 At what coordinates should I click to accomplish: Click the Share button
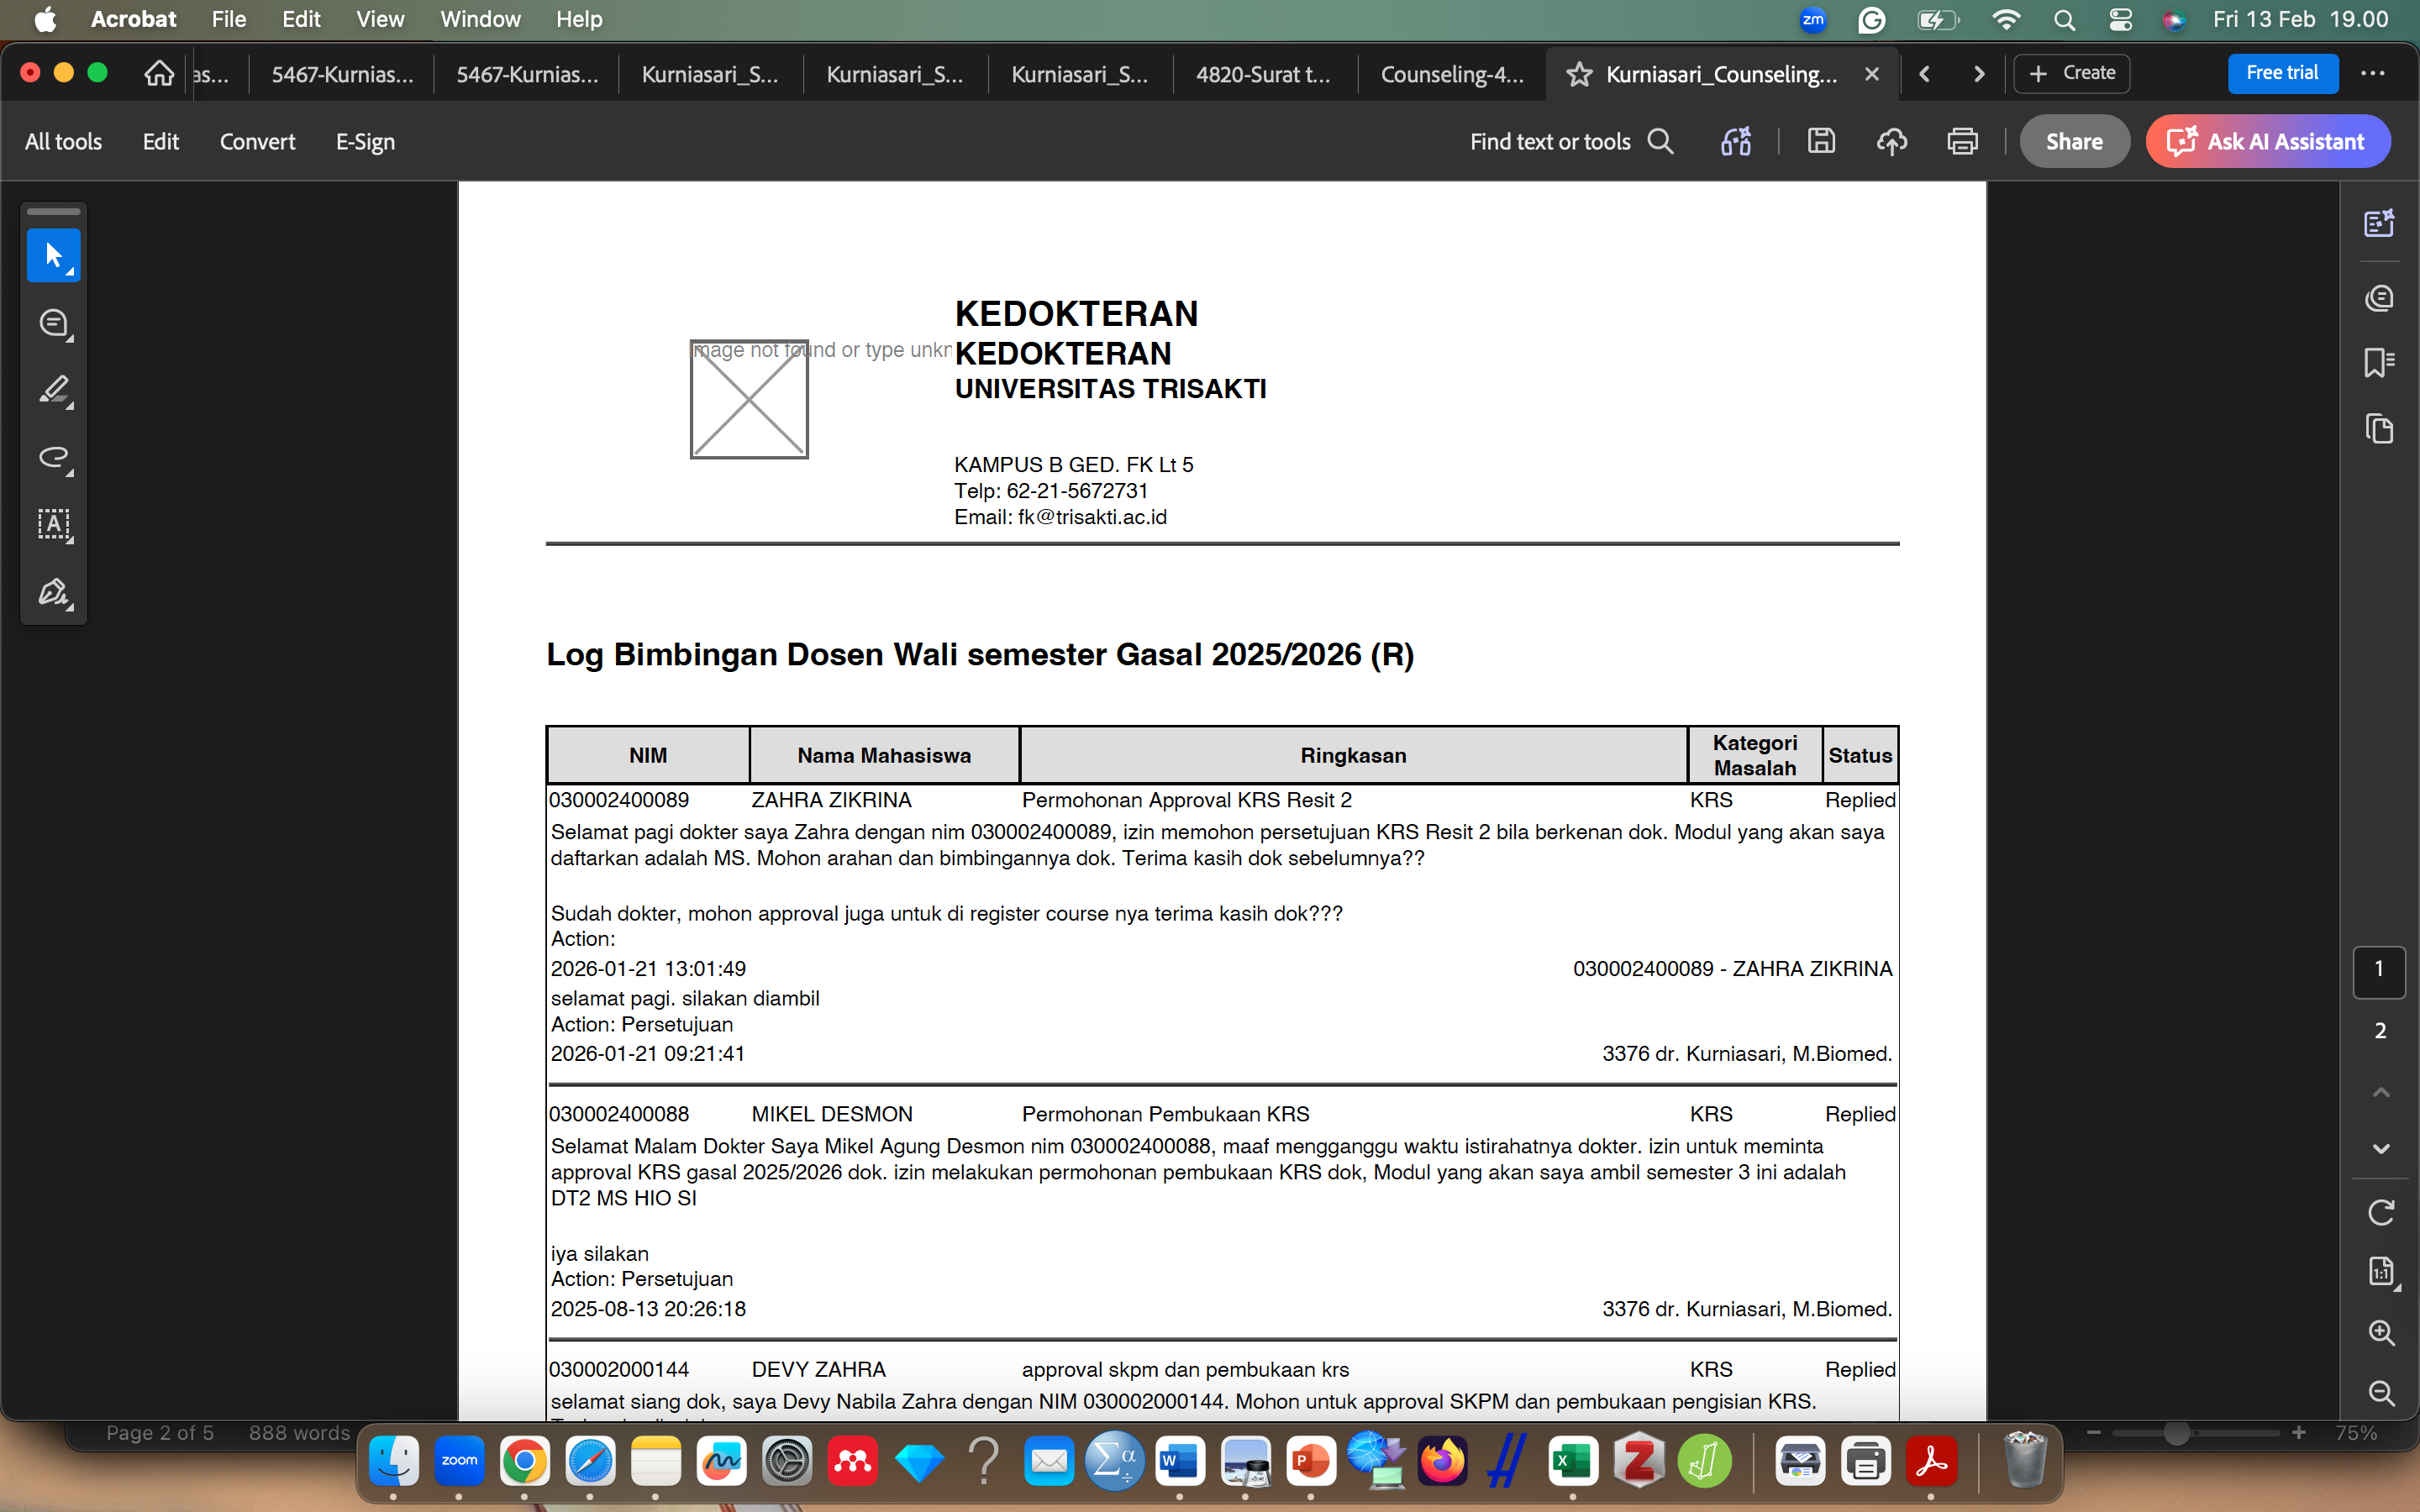tap(2074, 141)
